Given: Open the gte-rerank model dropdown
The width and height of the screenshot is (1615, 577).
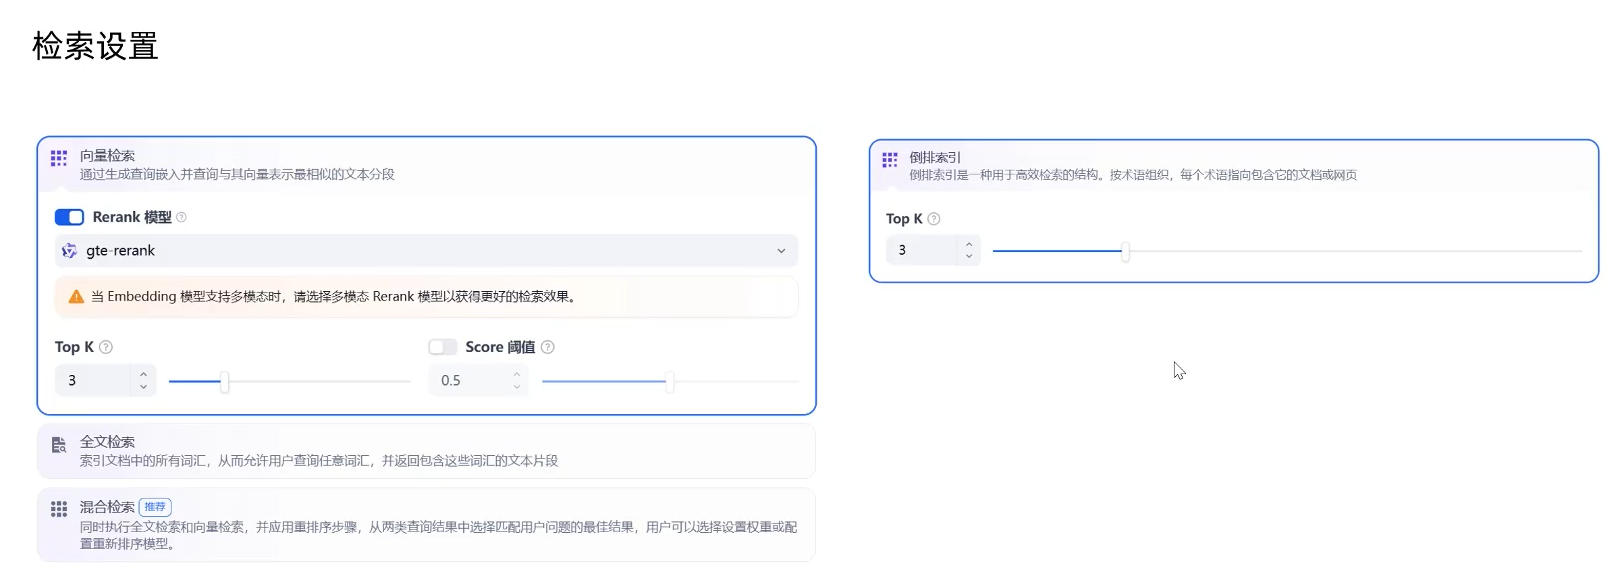Looking at the screenshot, I should click(x=426, y=251).
